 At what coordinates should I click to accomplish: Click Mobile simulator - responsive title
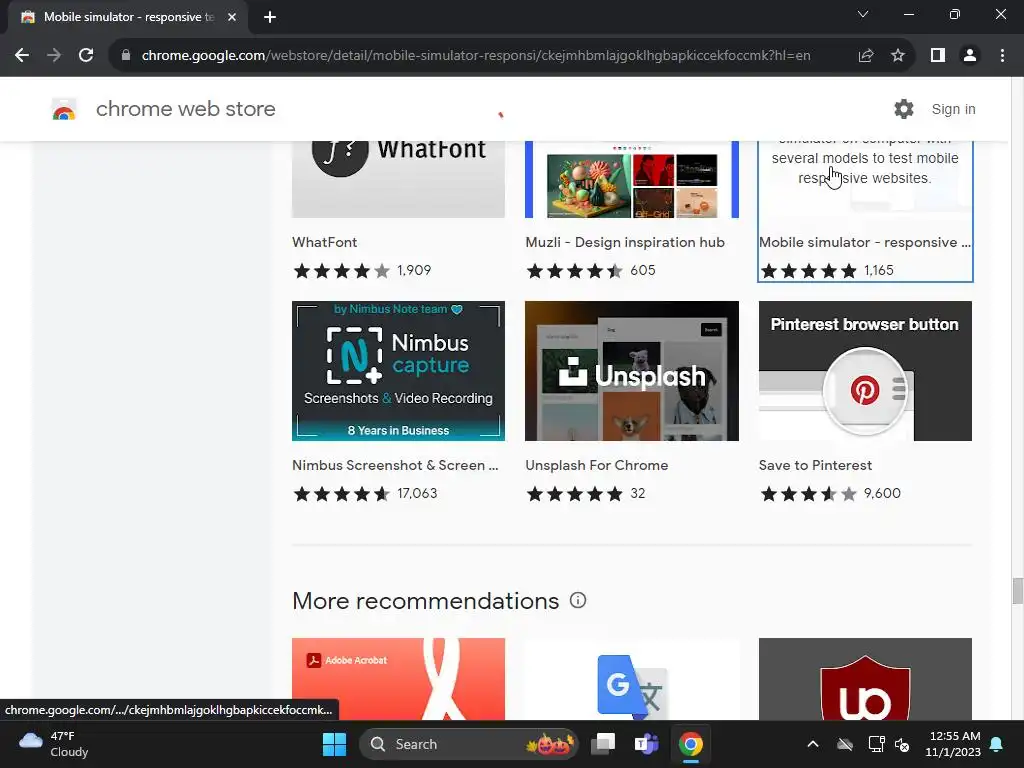[865, 242]
